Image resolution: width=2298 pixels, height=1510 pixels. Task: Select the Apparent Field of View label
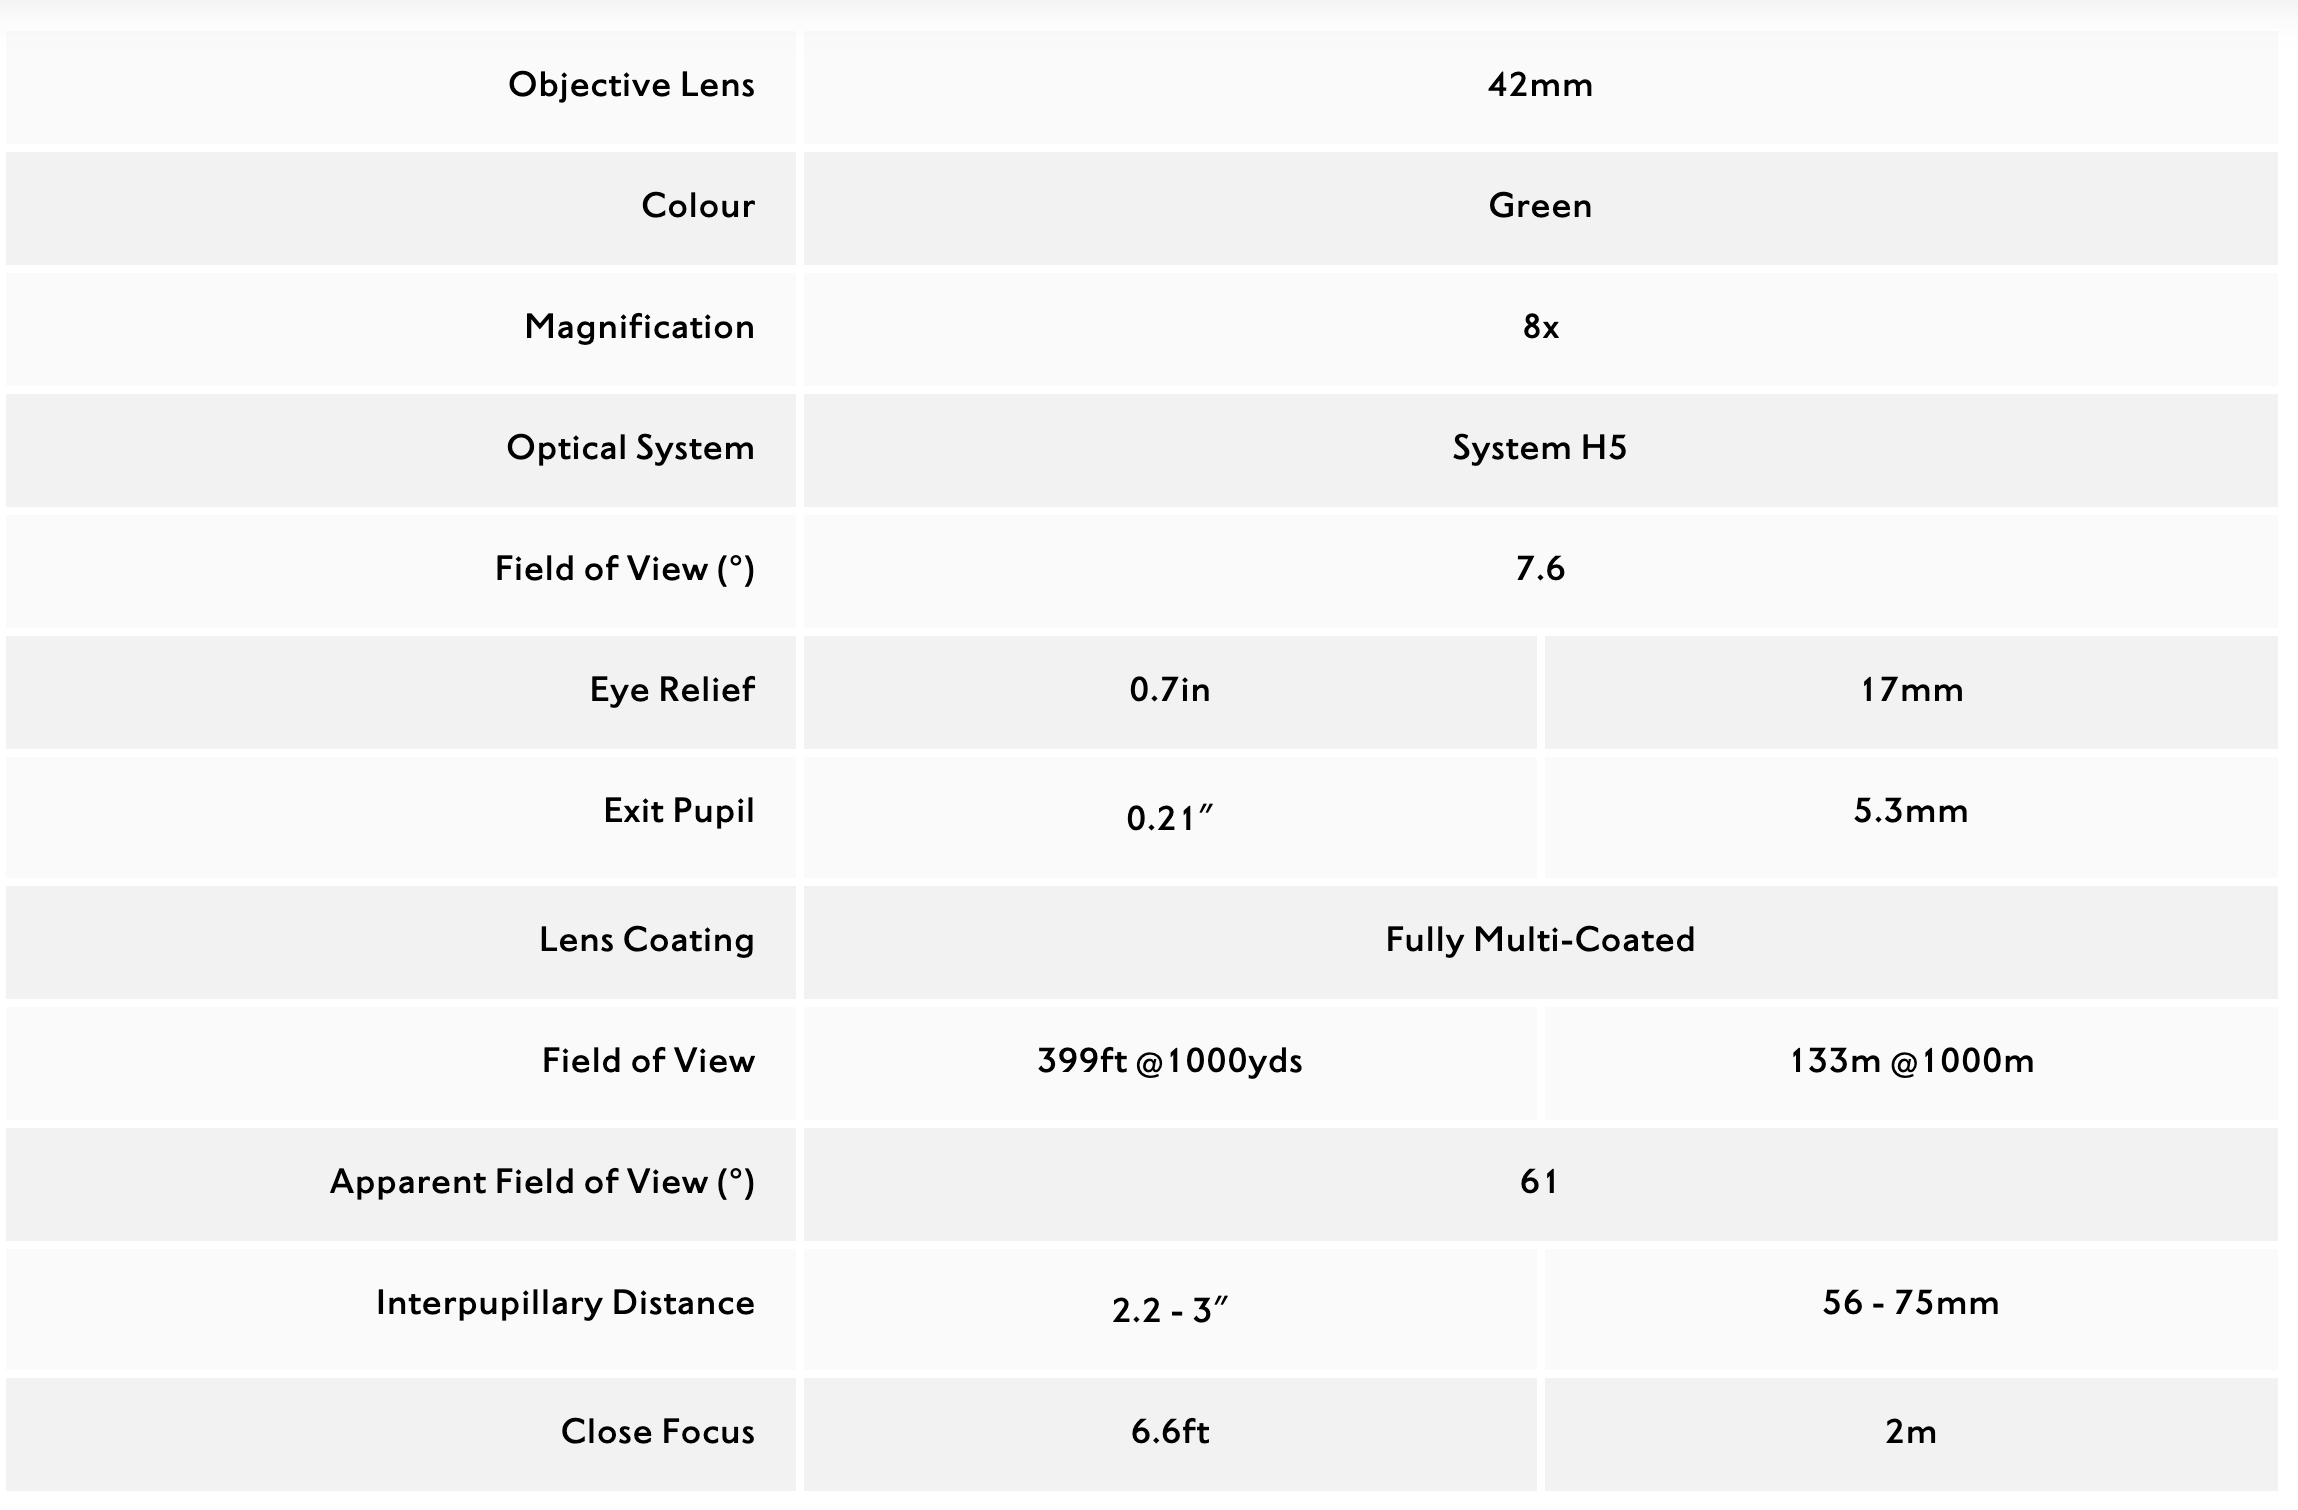pyautogui.click(x=542, y=1182)
